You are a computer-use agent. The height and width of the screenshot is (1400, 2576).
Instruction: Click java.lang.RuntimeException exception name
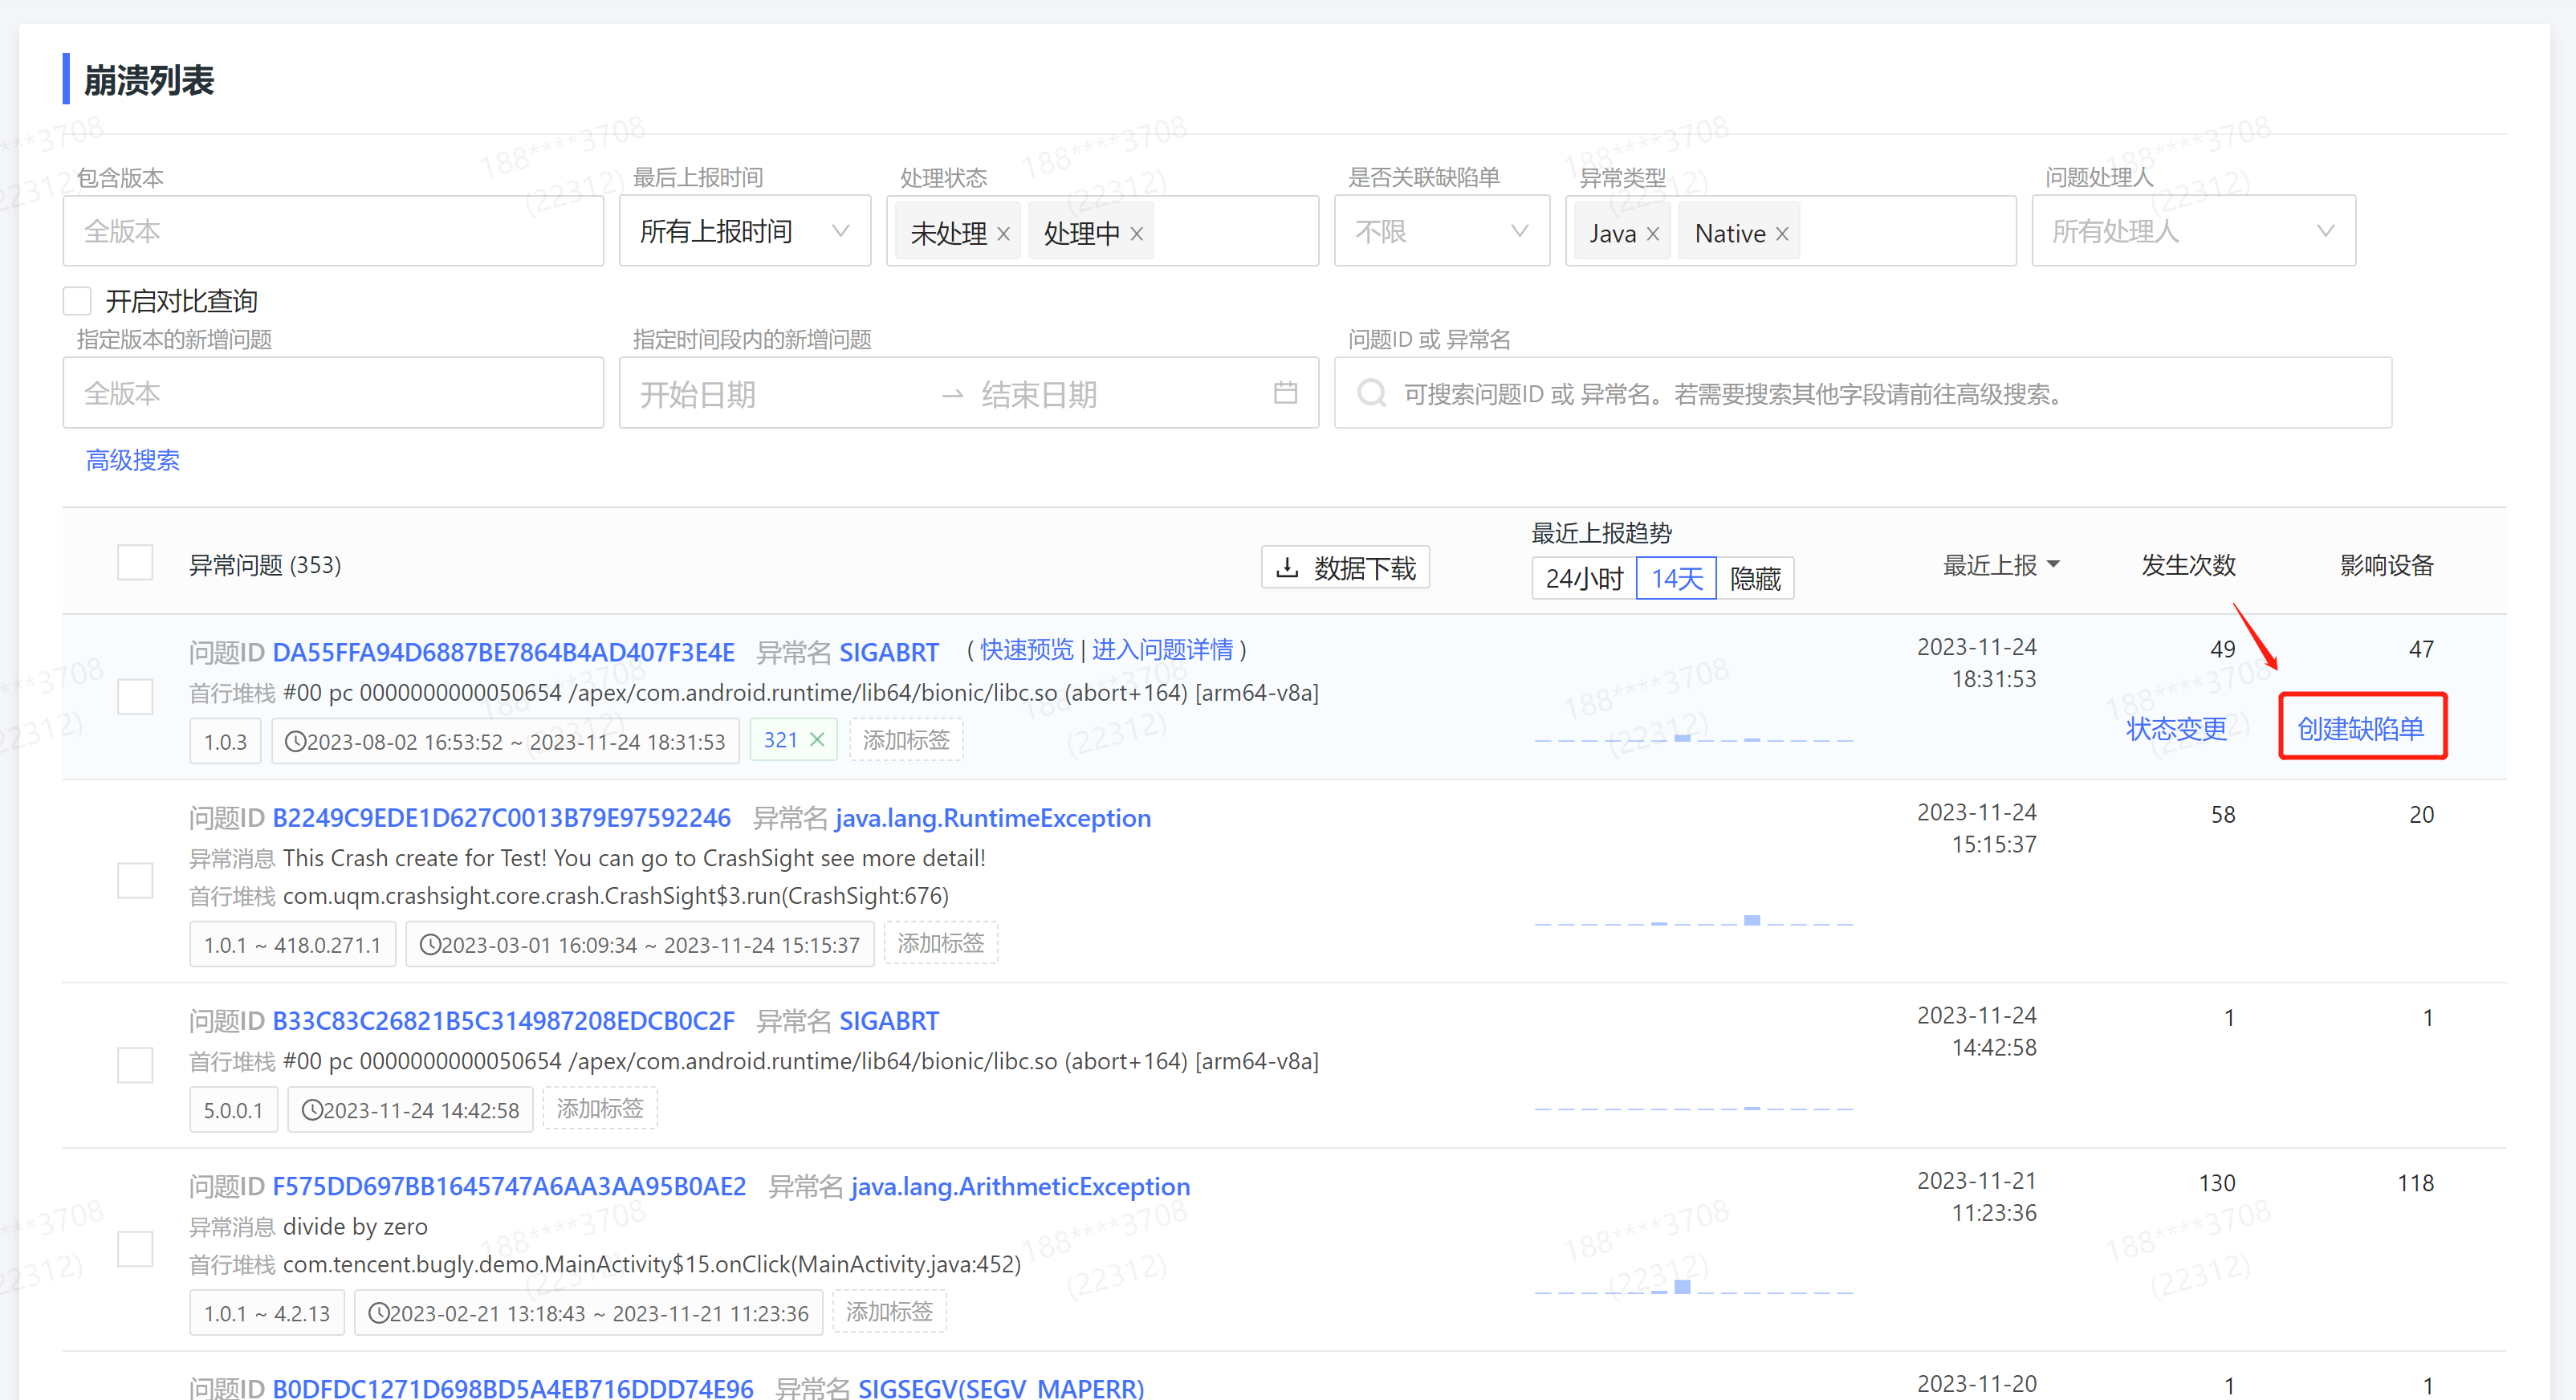coord(993,818)
